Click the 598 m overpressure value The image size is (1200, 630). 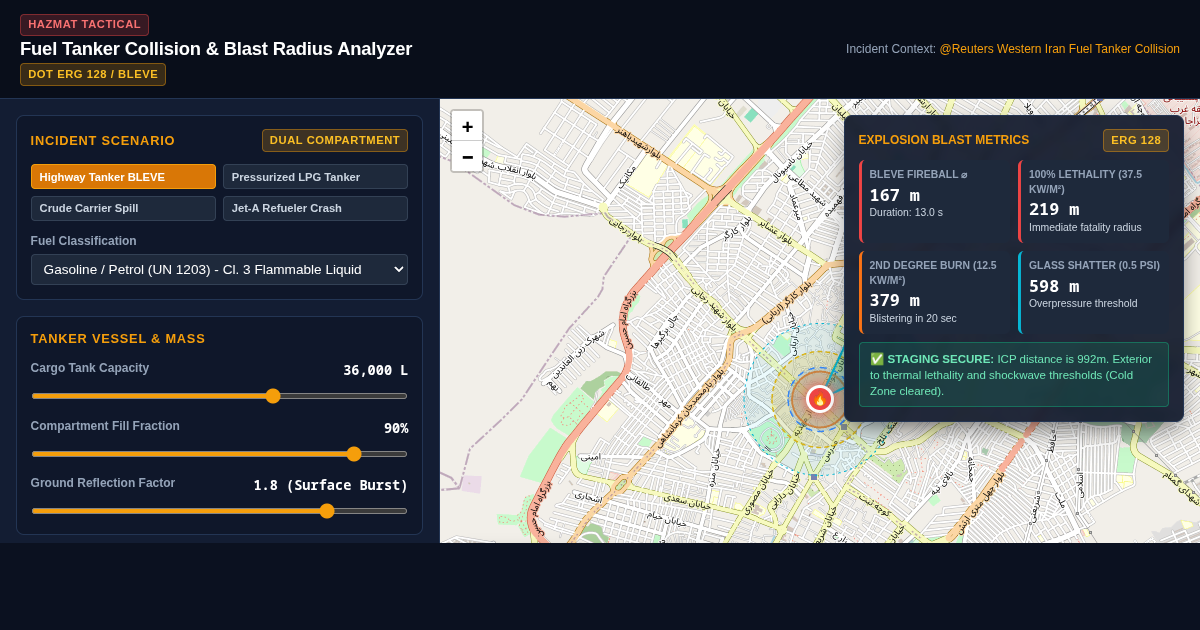click(x=1054, y=286)
